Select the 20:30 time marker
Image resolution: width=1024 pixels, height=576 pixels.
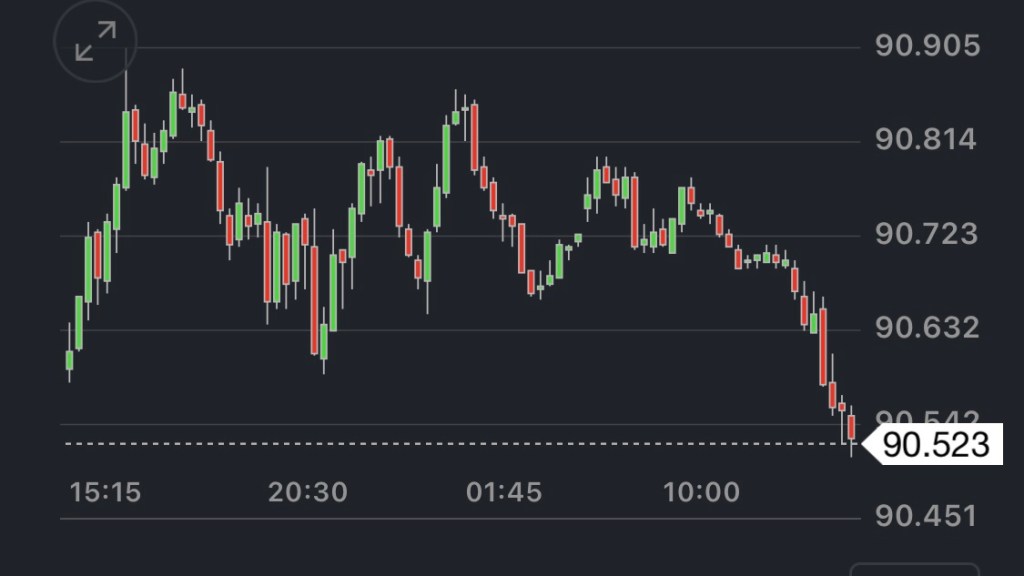point(307,492)
